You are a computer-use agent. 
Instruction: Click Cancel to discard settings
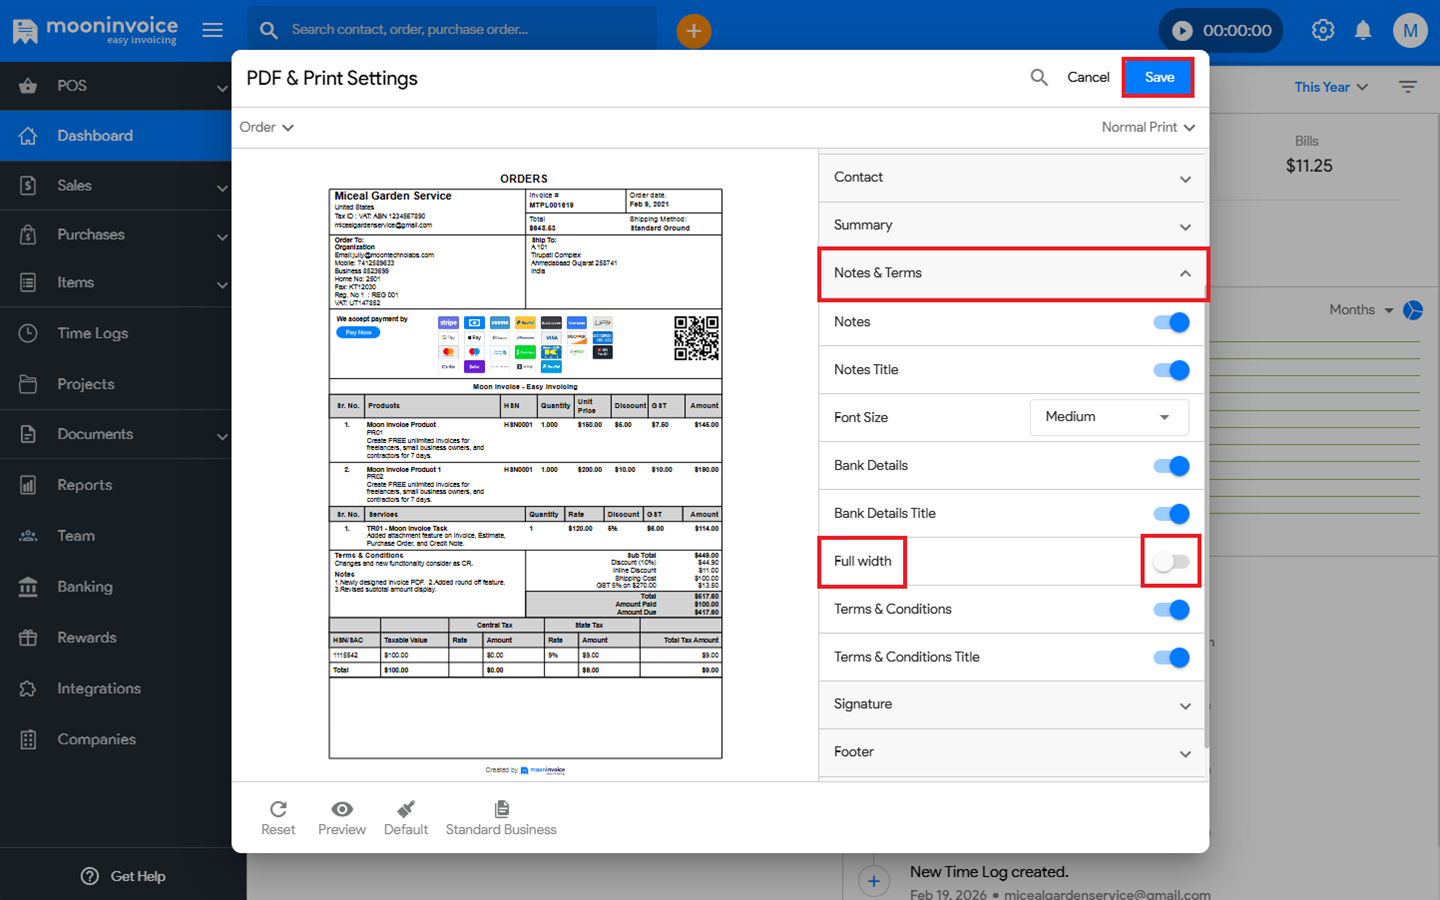click(1088, 77)
